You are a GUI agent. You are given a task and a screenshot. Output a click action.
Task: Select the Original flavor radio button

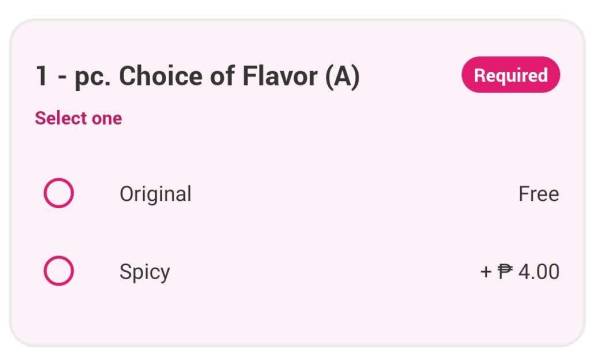(x=59, y=193)
